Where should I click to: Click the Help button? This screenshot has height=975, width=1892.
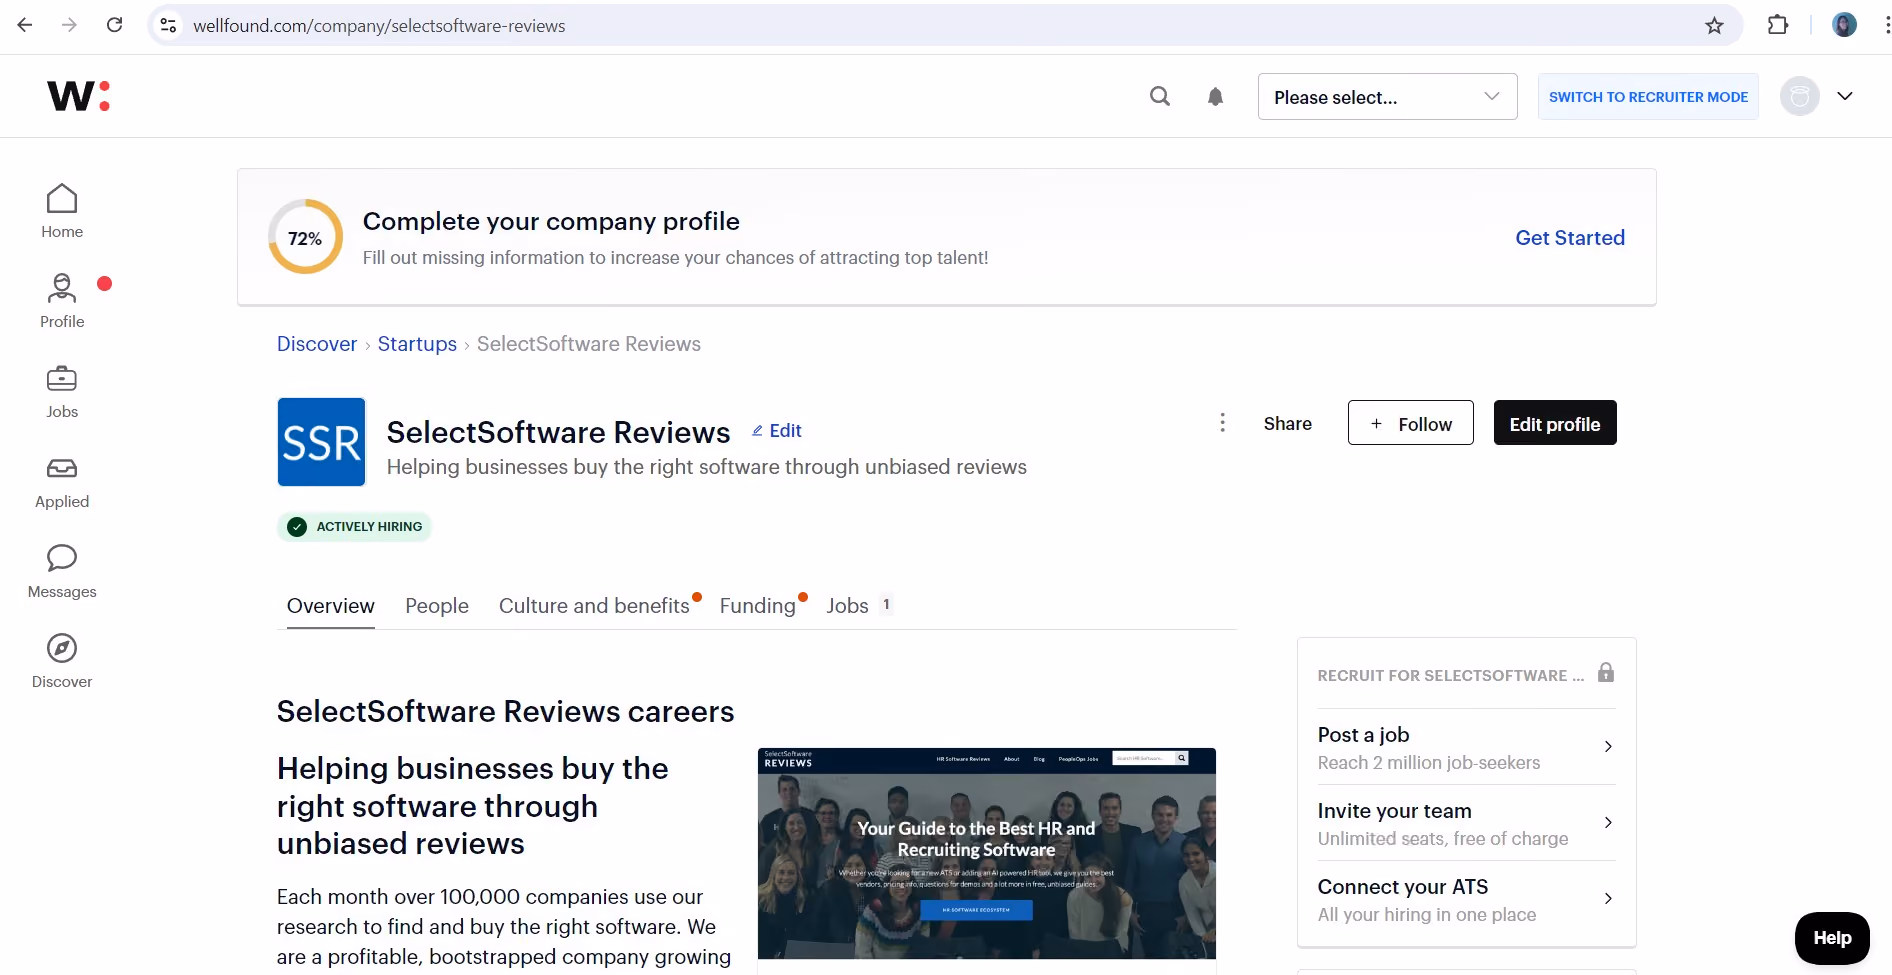click(1832, 938)
